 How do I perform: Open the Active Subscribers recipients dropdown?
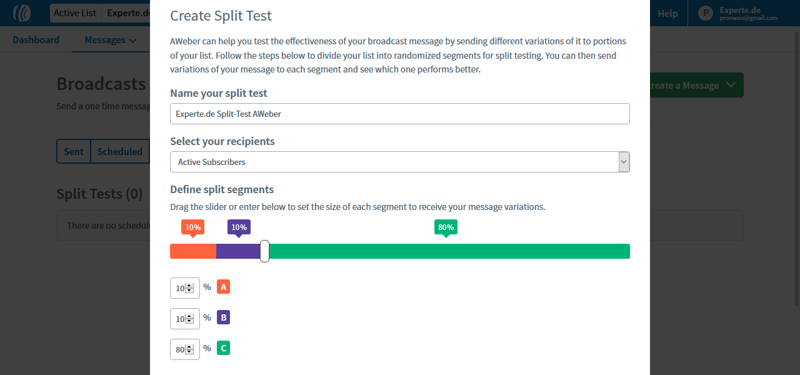(x=399, y=162)
